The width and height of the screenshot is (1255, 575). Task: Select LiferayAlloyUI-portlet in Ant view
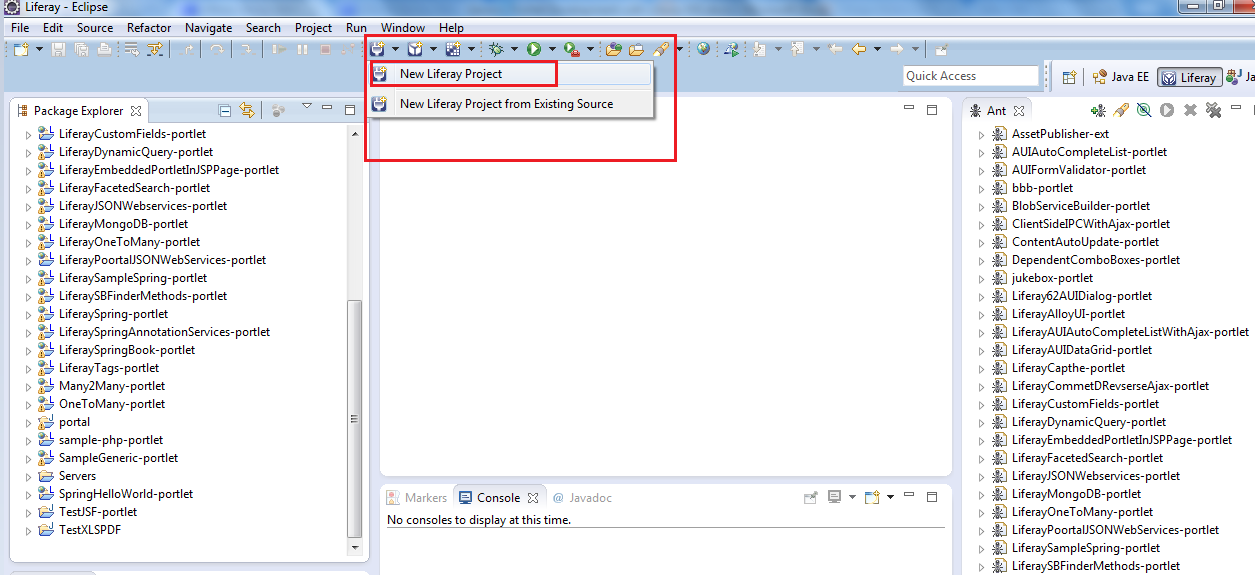[1069, 314]
